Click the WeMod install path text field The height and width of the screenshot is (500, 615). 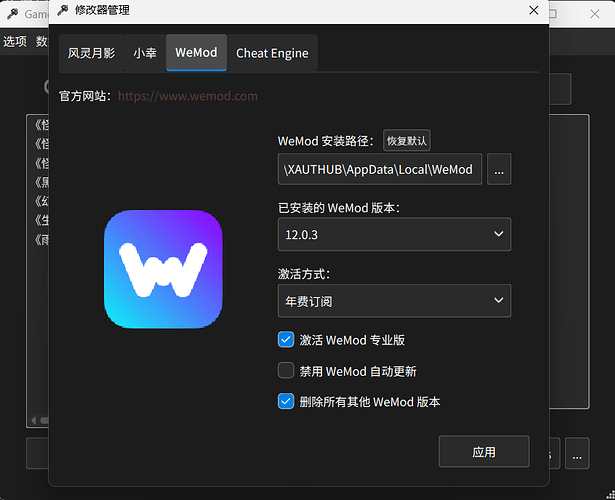380,169
